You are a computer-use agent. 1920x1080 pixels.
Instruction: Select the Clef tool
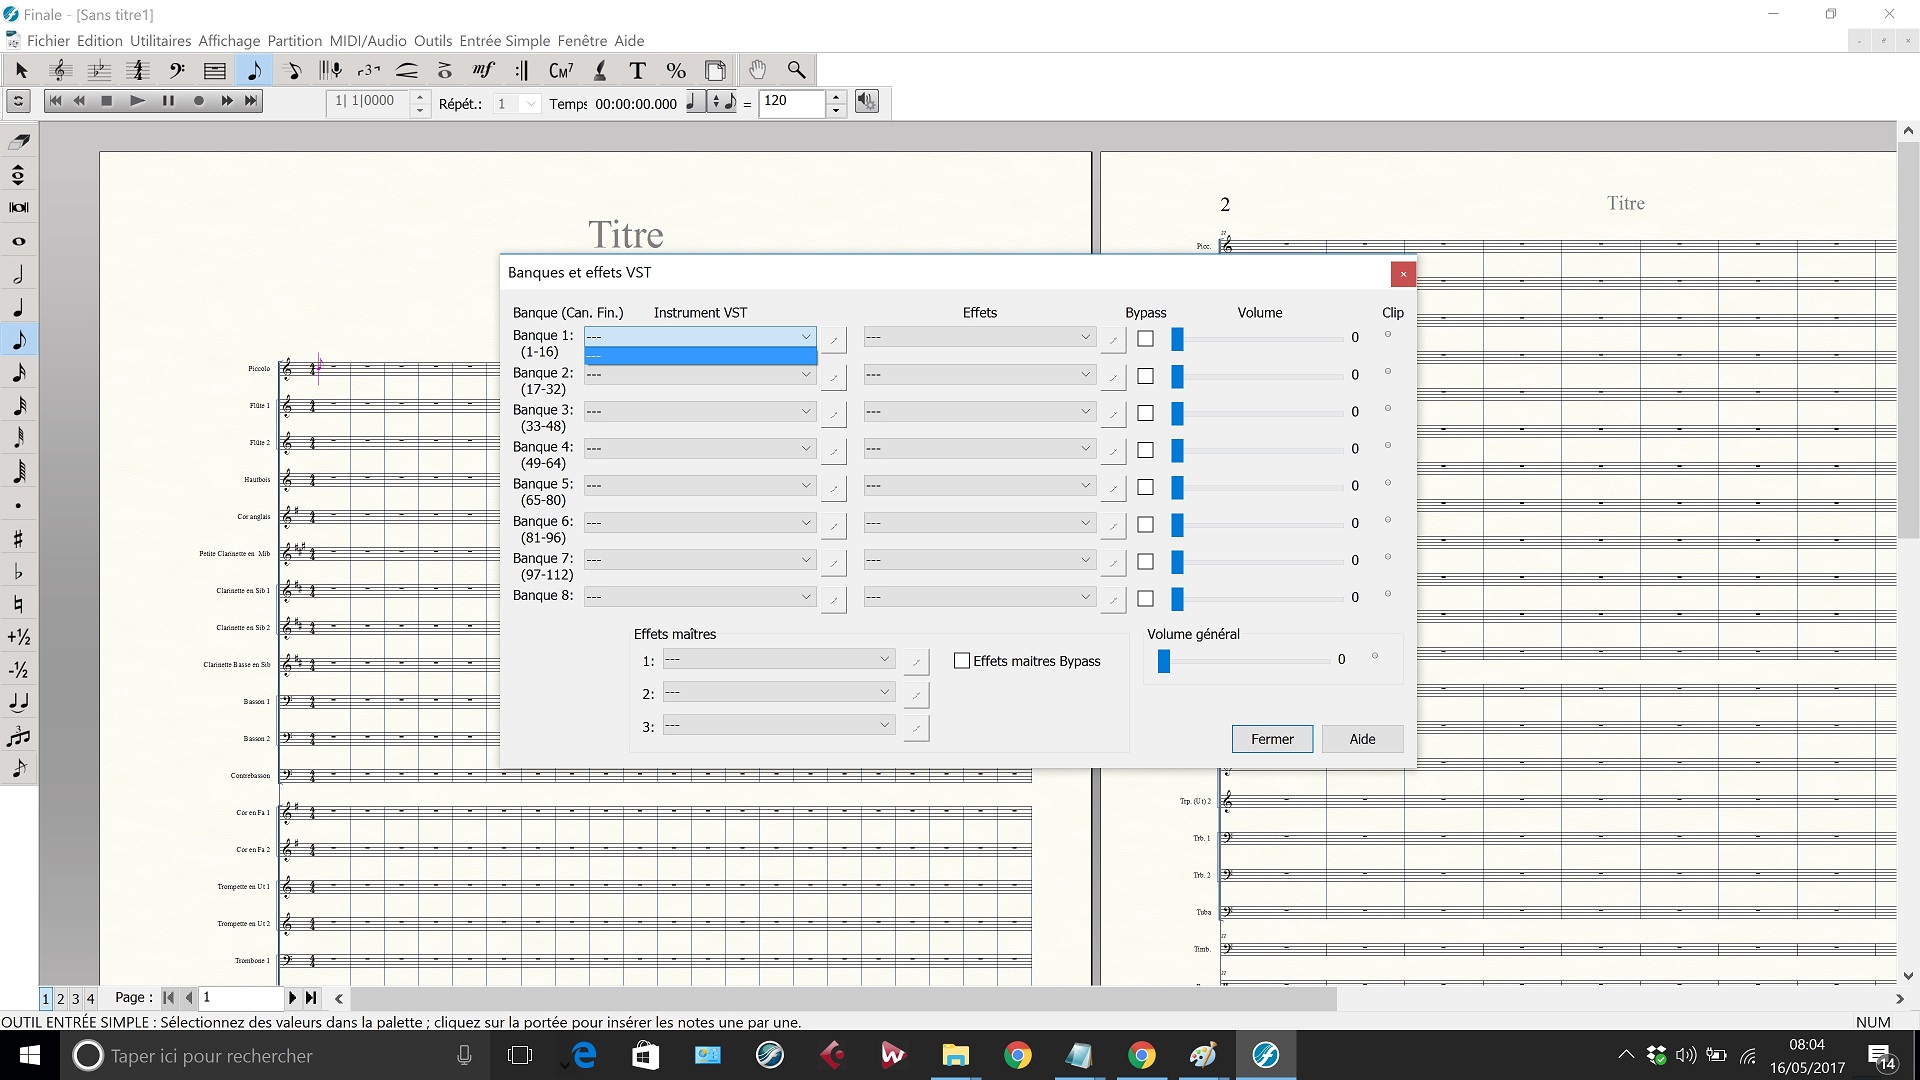177,70
